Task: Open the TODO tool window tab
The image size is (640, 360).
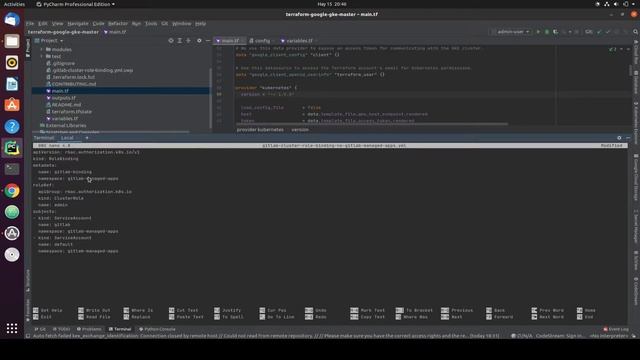Action: (x=62, y=329)
